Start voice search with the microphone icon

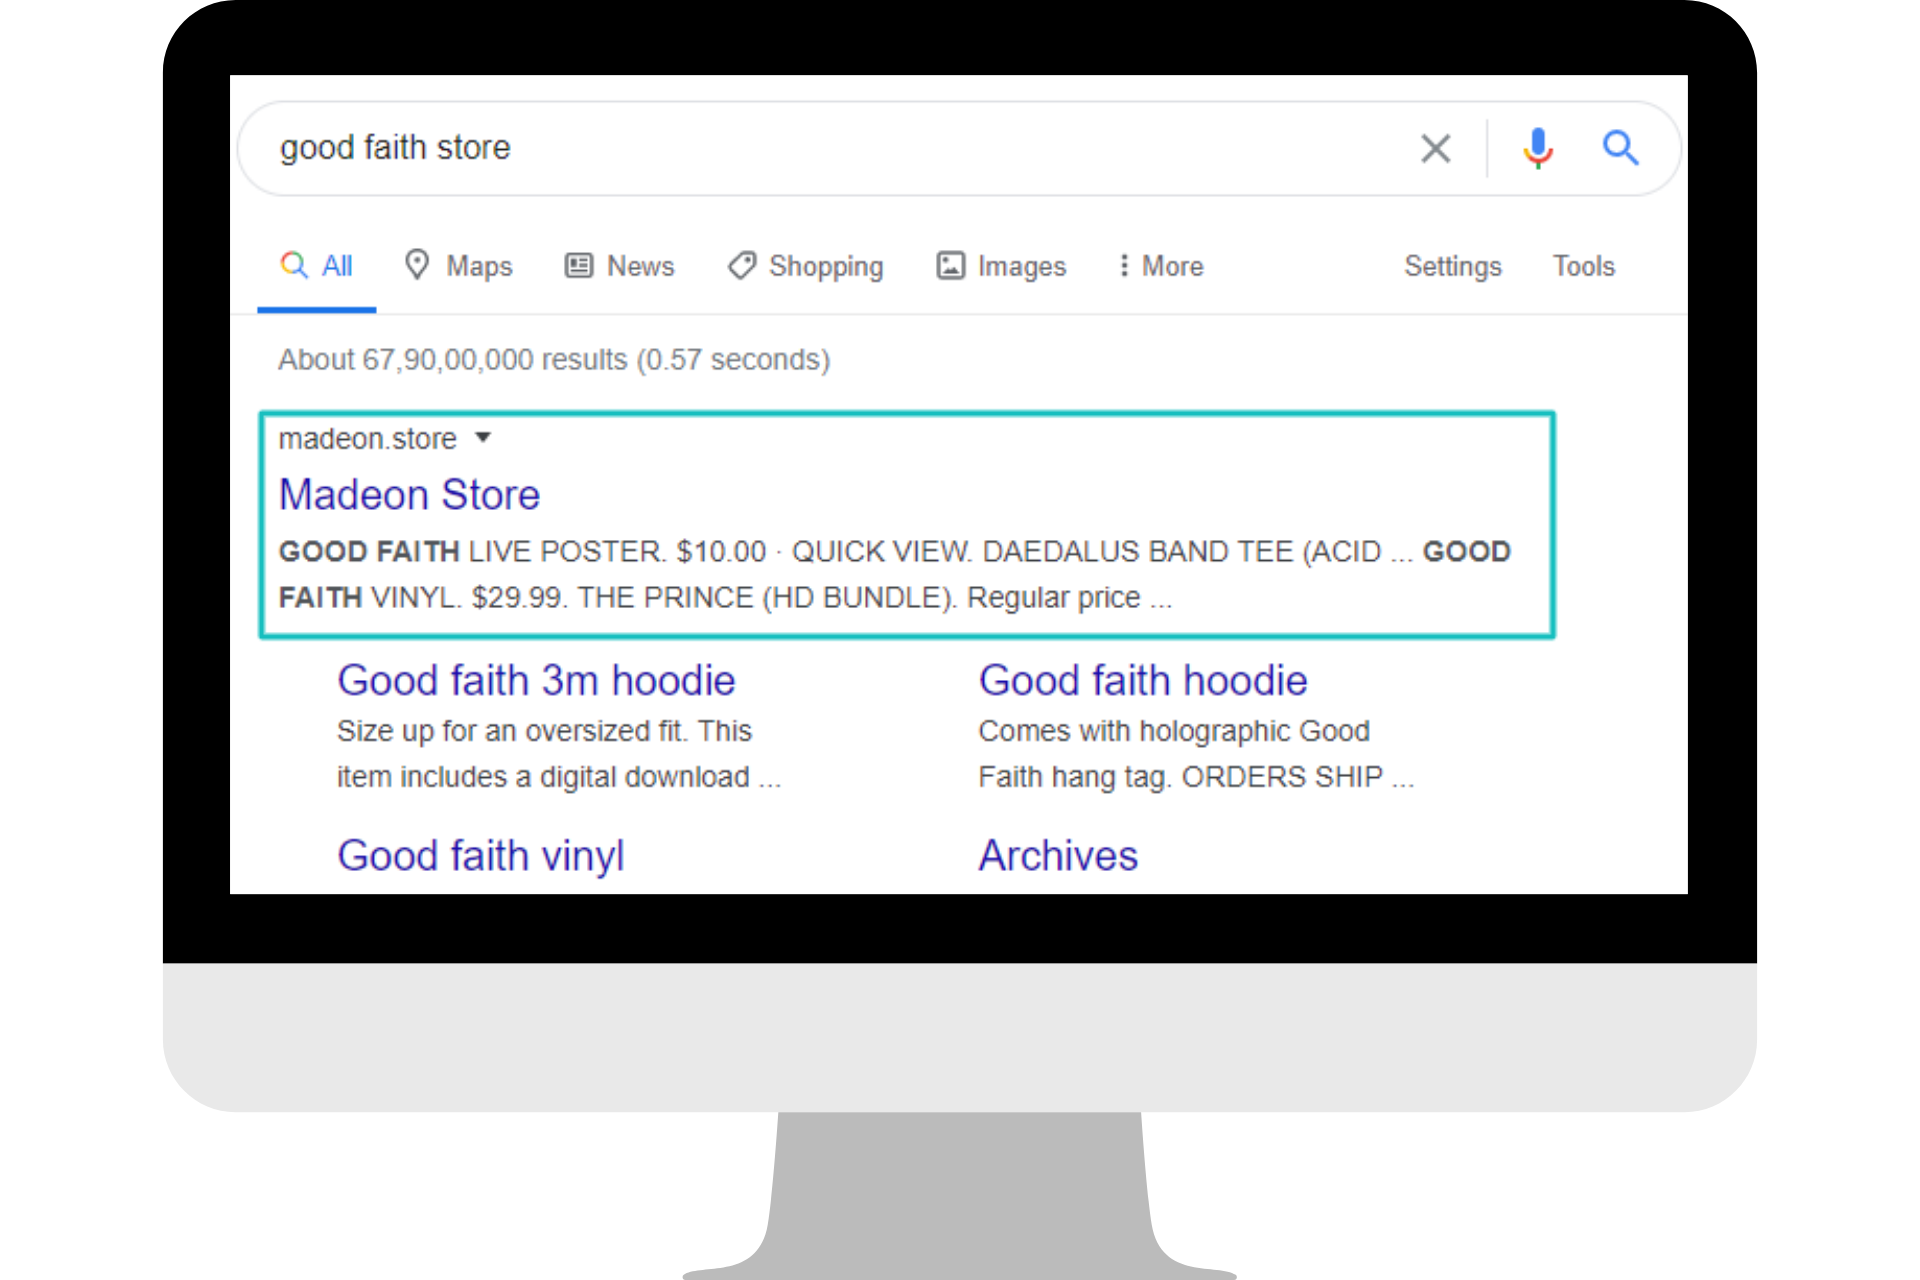pos(1538,149)
